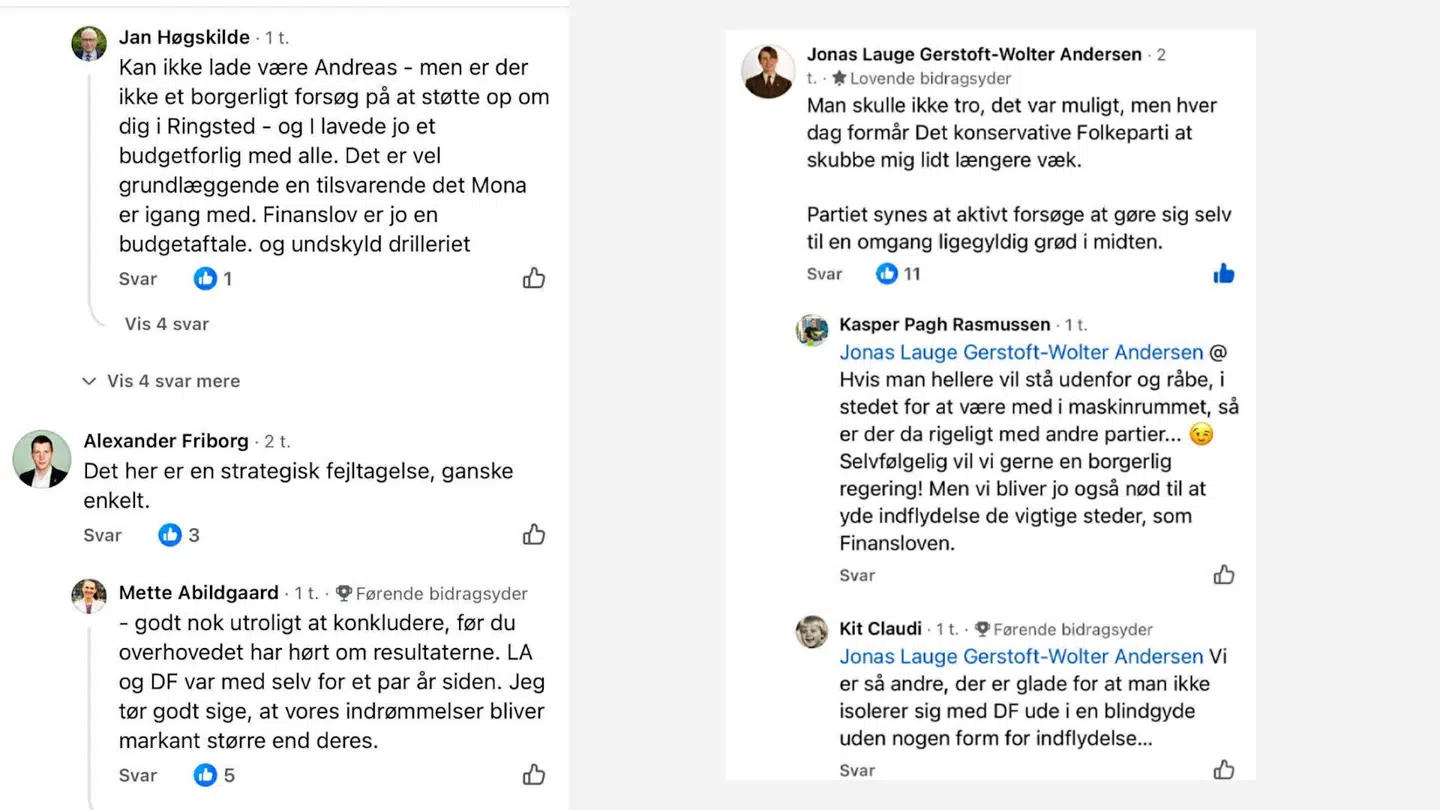Click the chevron next to Vis 4 svar mere
The width and height of the screenshot is (1440, 810).
[90, 381]
